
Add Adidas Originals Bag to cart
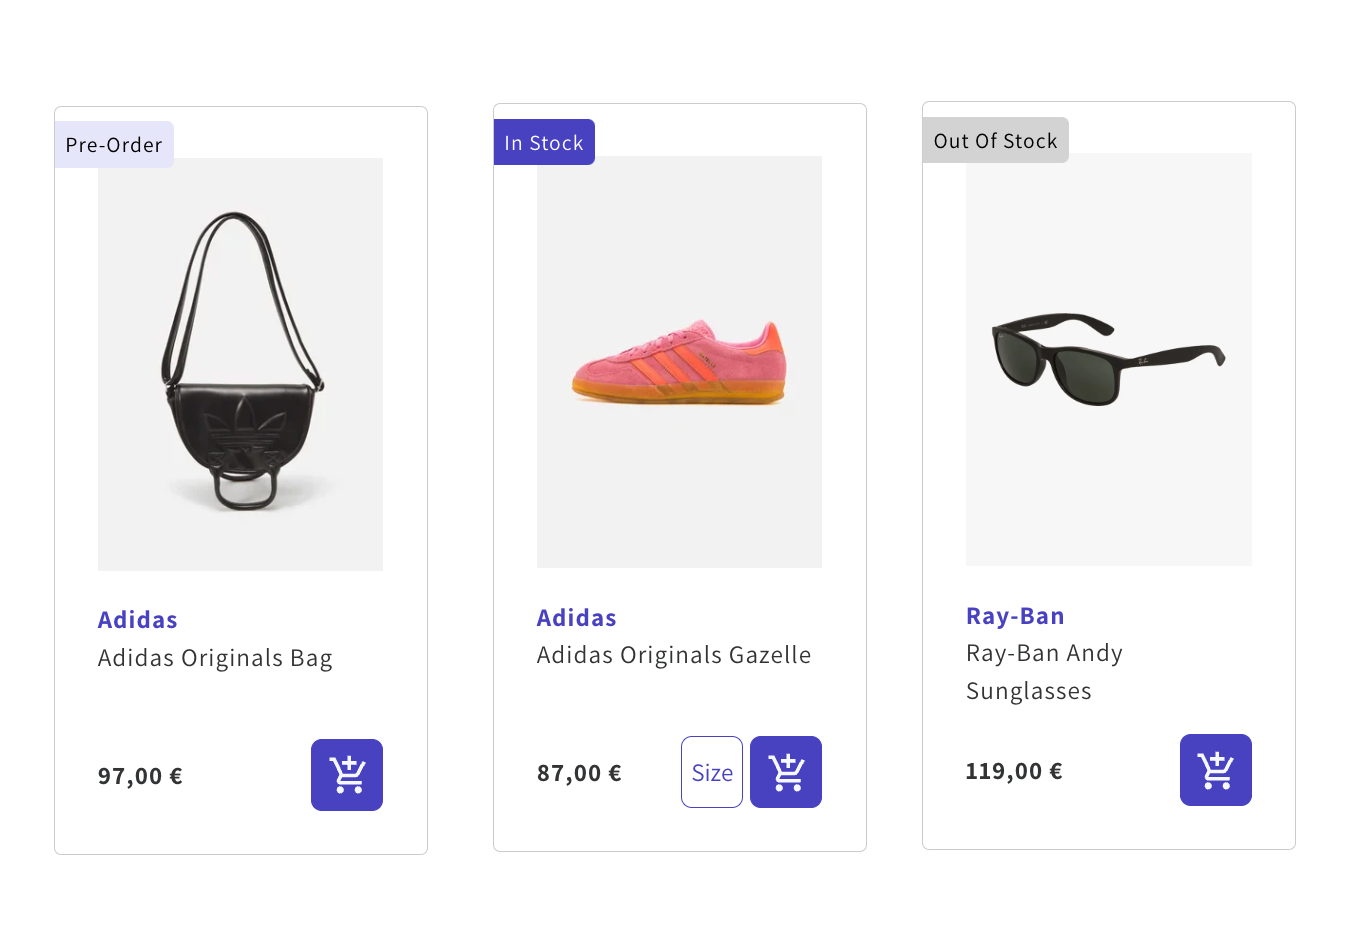(x=346, y=775)
